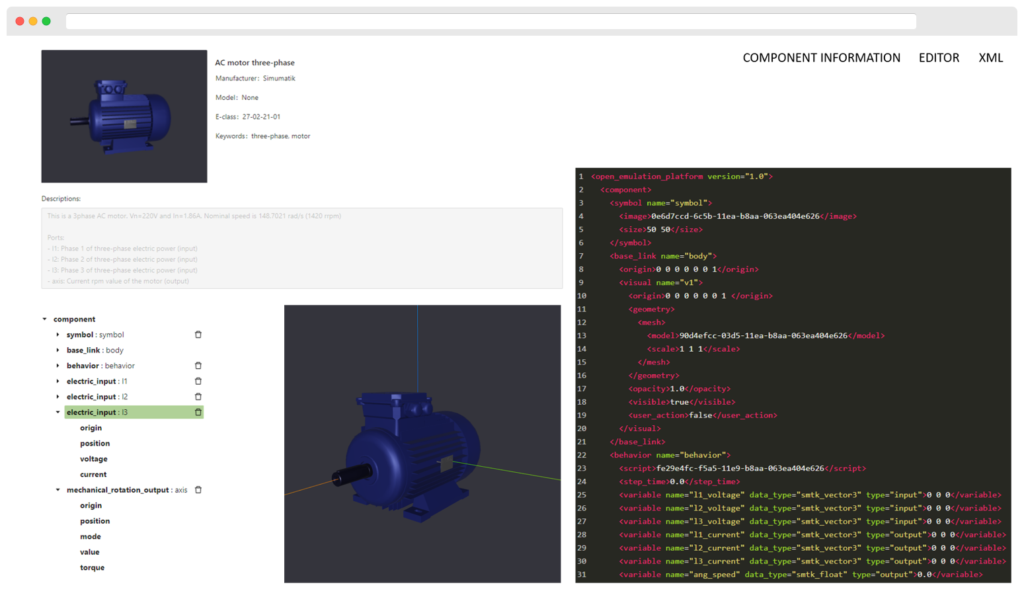
Task: Select position under mechanical_rotation_output
Action: tap(95, 521)
